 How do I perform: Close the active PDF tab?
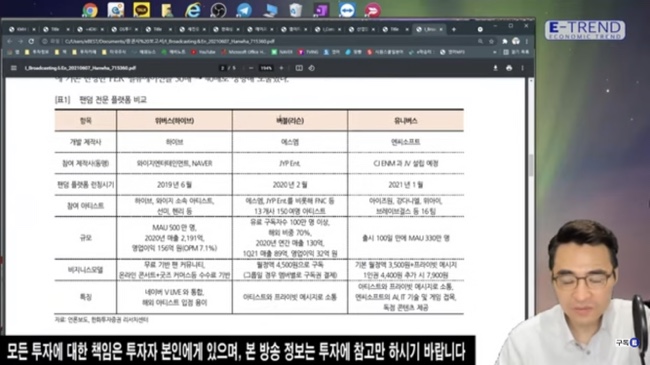click(441, 29)
